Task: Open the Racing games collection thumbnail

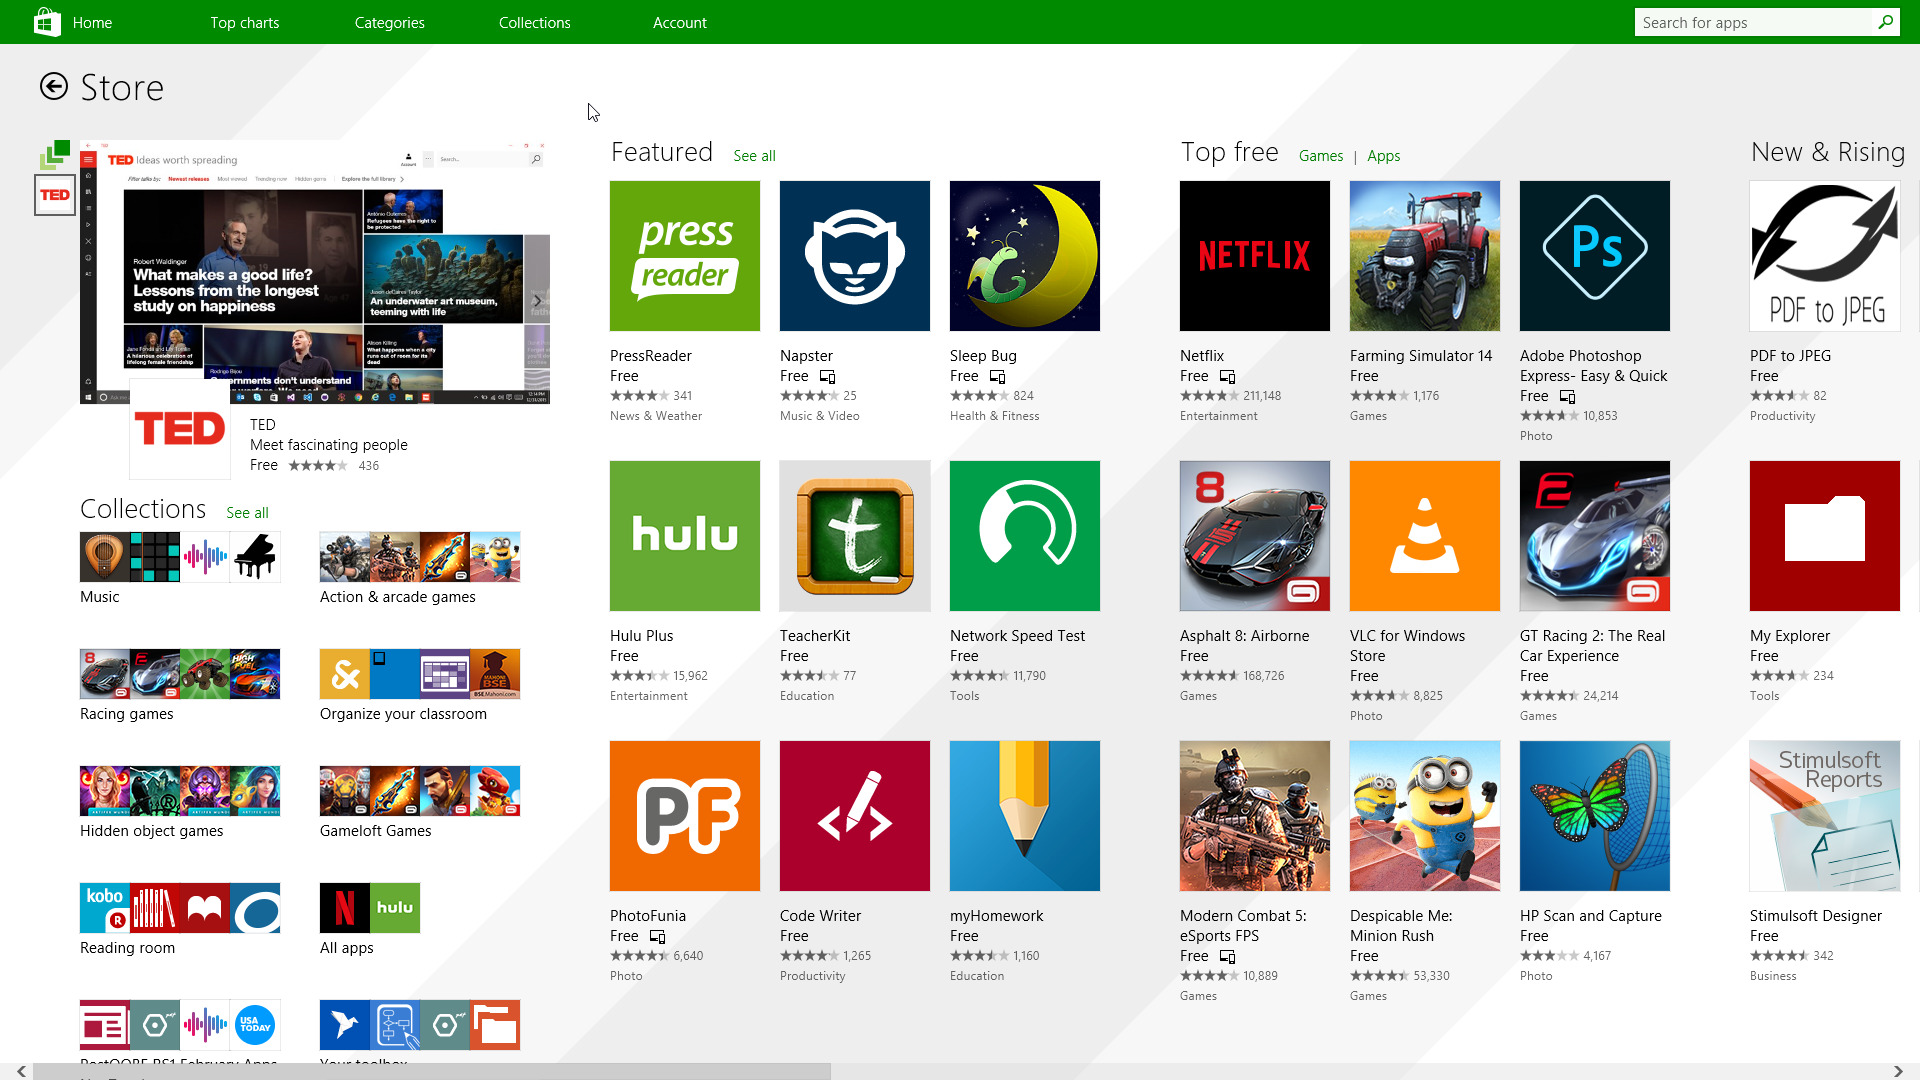Action: click(180, 674)
